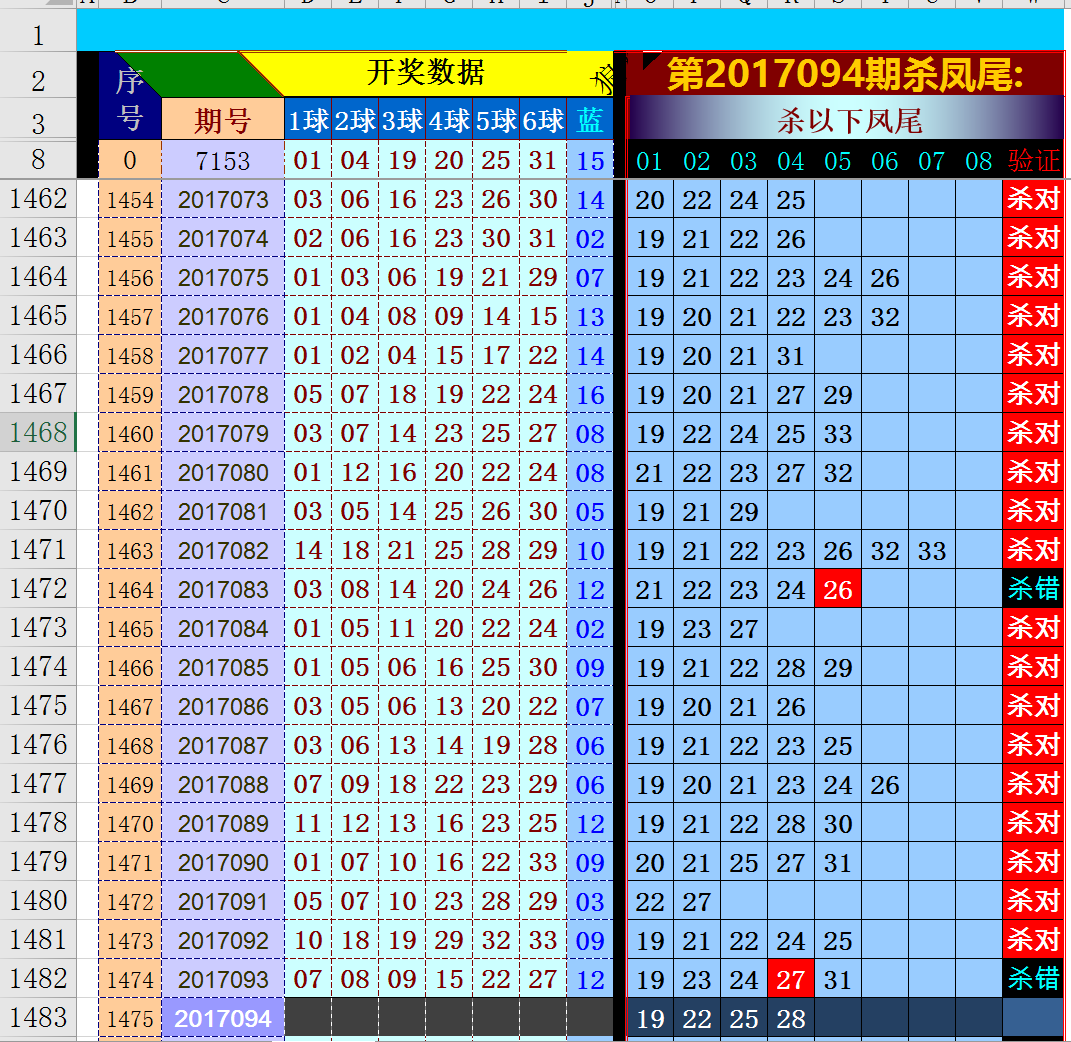Select issue cell 2017093
Viewport: 1071px width, 1042px height.
coord(223,979)
